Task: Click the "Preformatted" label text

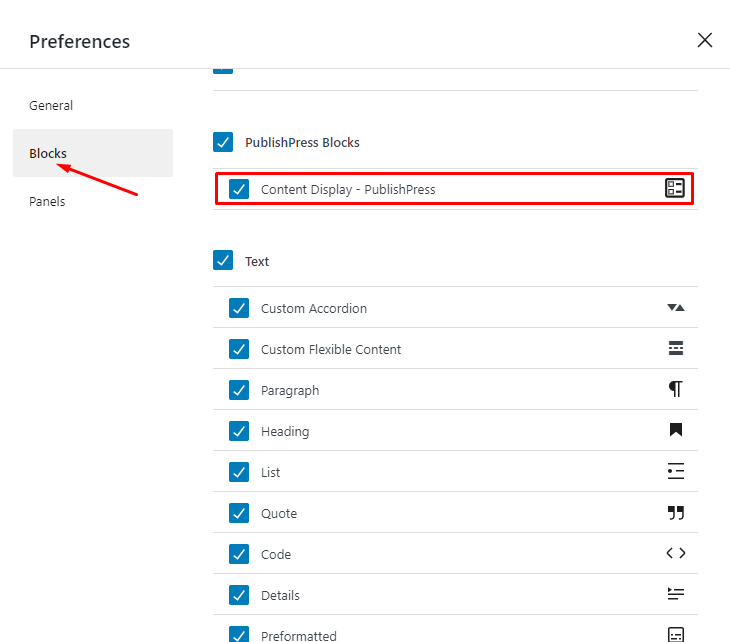Action: (x=298, y=636)
